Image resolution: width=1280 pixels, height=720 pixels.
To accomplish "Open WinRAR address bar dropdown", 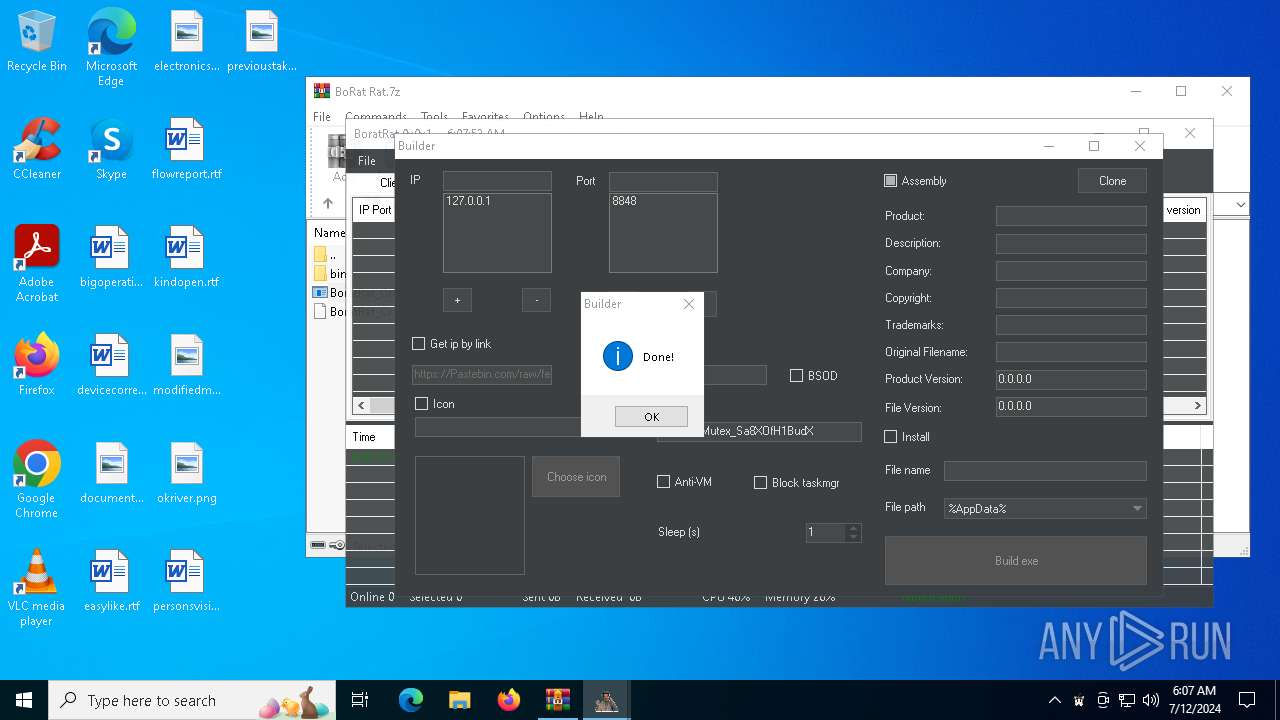I will [x=1240, y=204].
